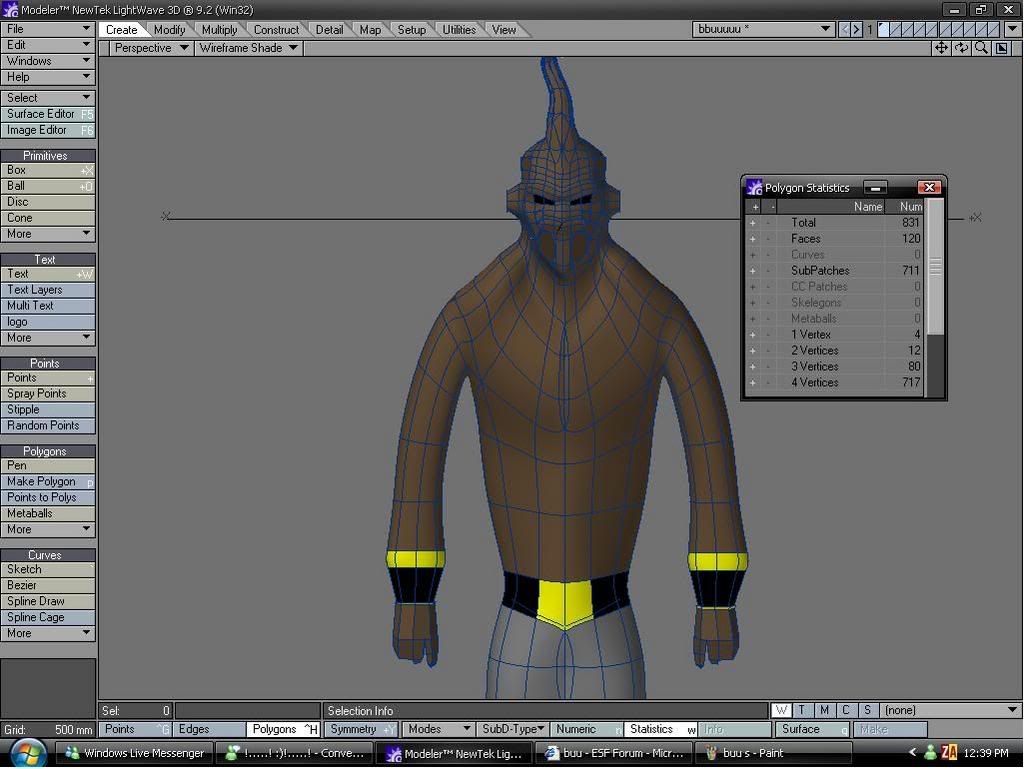The width and height of the screenshot is (1024, 769).
Task: Switch to buu s - Paint taskbar window
Action: pyautogui.click(x=773, y=753)
